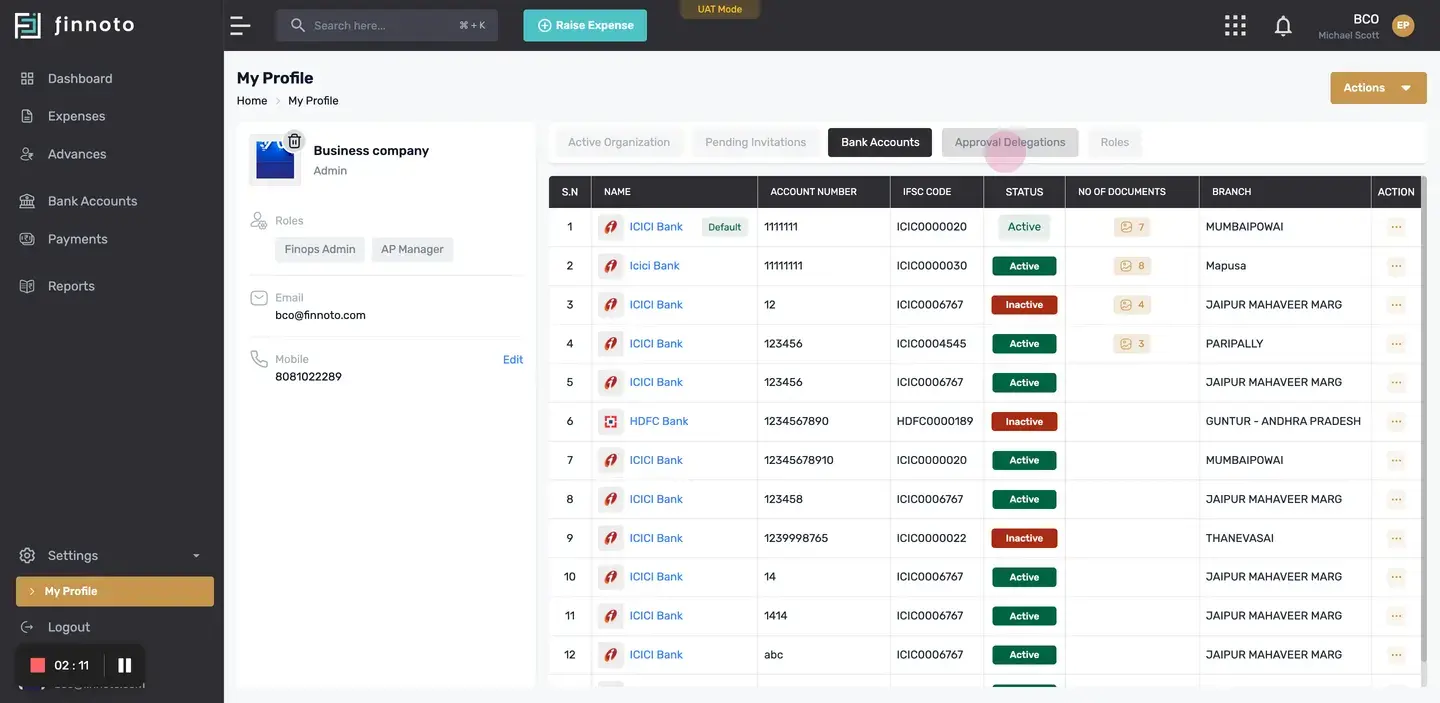The width and height of the screenshot is (1440, 703).
Task: Click the Finops Admin role chip
Action: pyautogui.click(x=320, y=250)
